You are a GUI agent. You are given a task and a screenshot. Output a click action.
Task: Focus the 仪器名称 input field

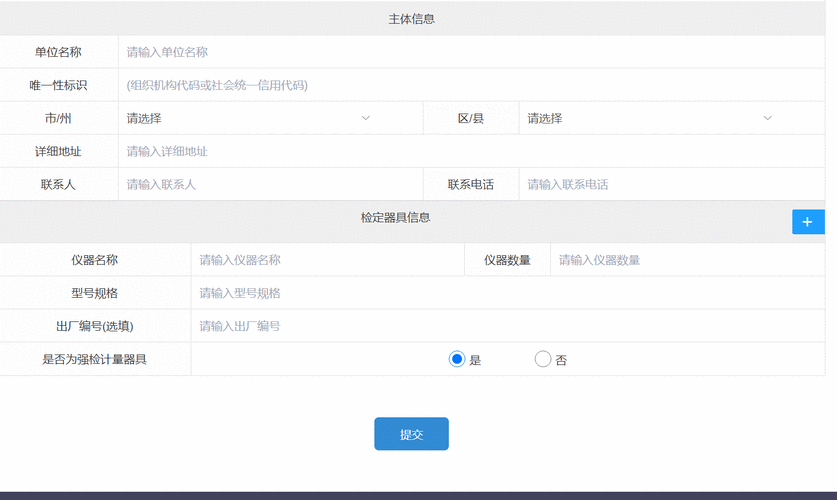click(x=328, y=260)
